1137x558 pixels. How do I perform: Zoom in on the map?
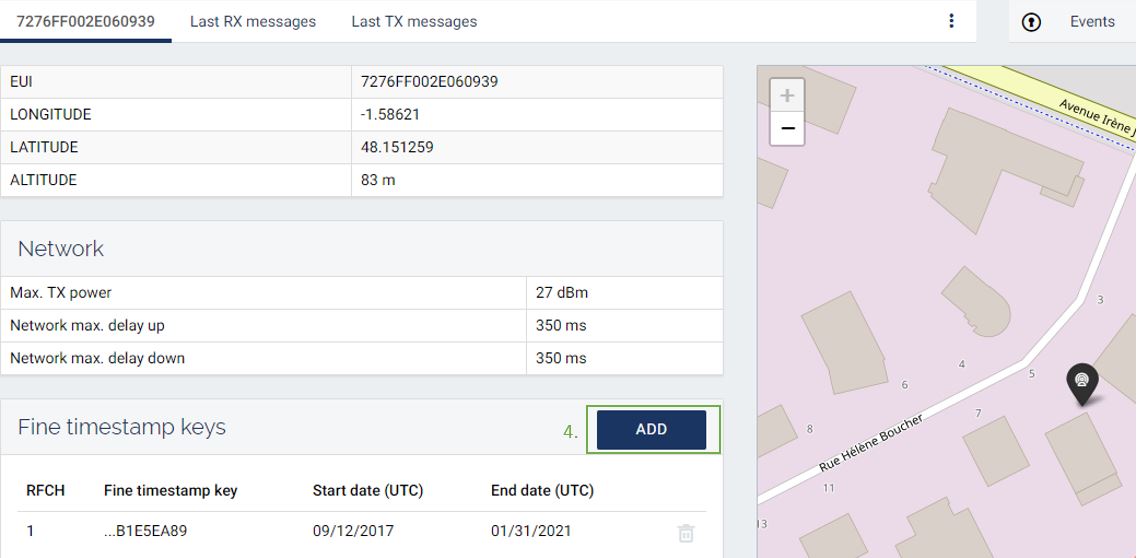[787, 96]
